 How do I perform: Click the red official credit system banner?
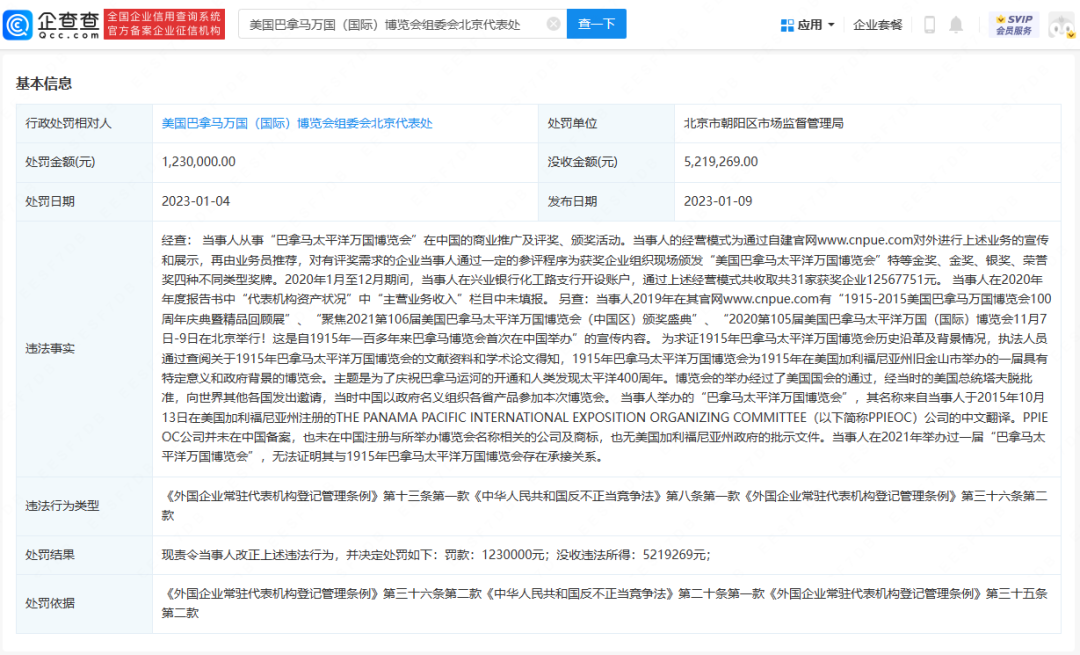point(164,24)
